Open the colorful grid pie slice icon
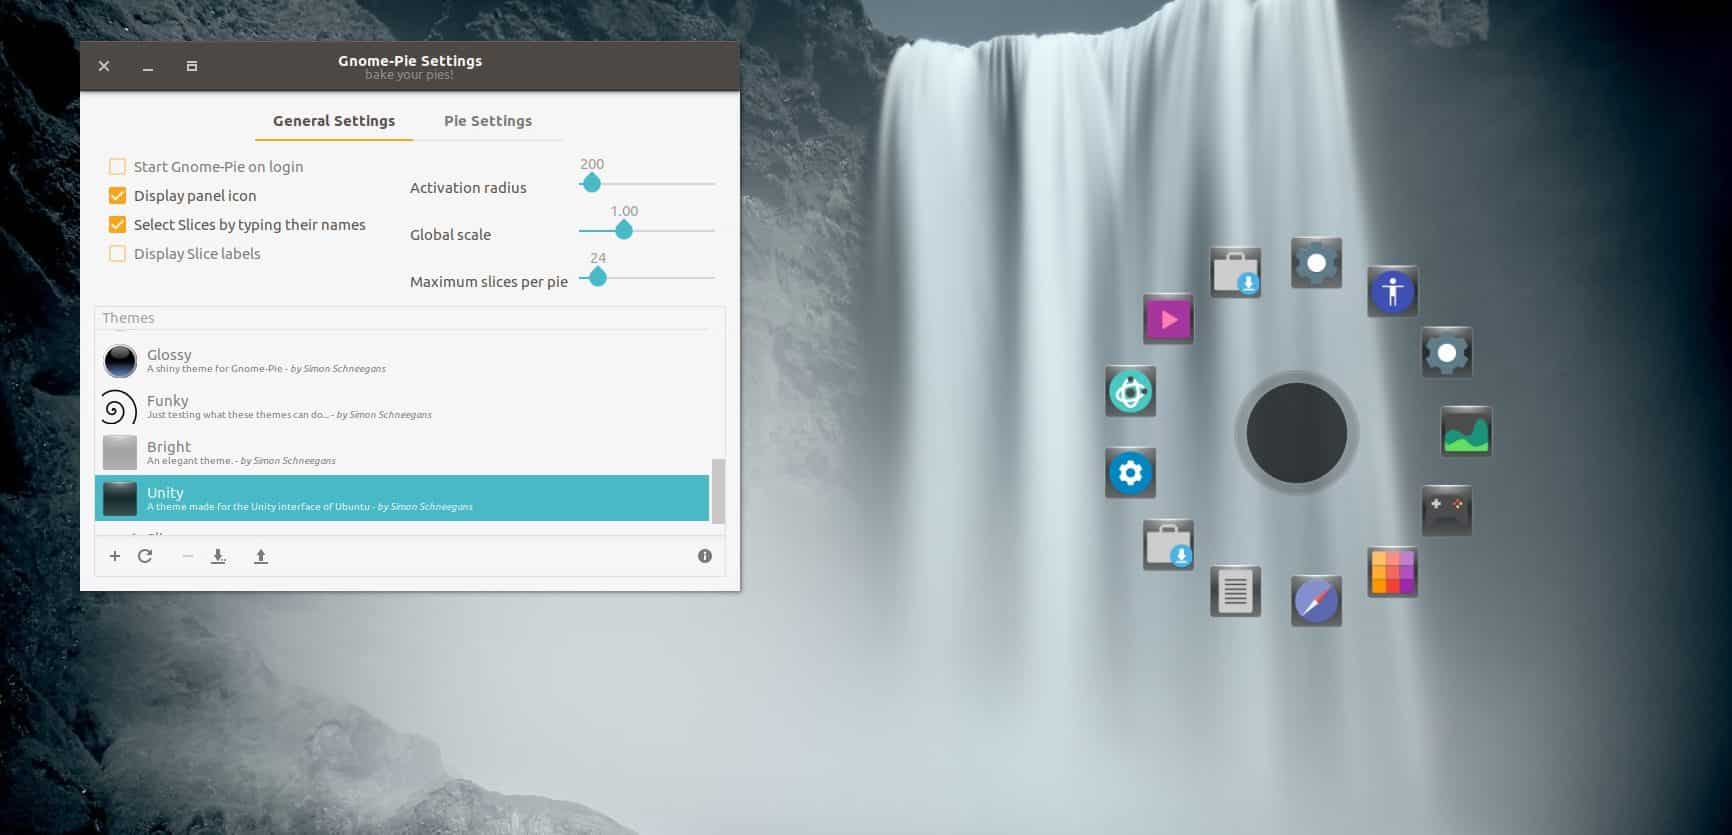The image size is (1732, 835). coord(1392,573)
